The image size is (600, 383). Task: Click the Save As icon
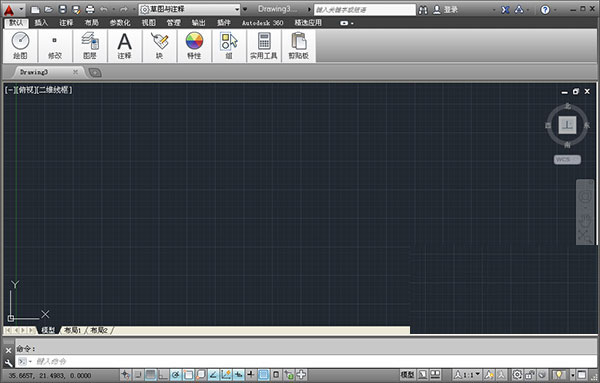pos(76,10)
